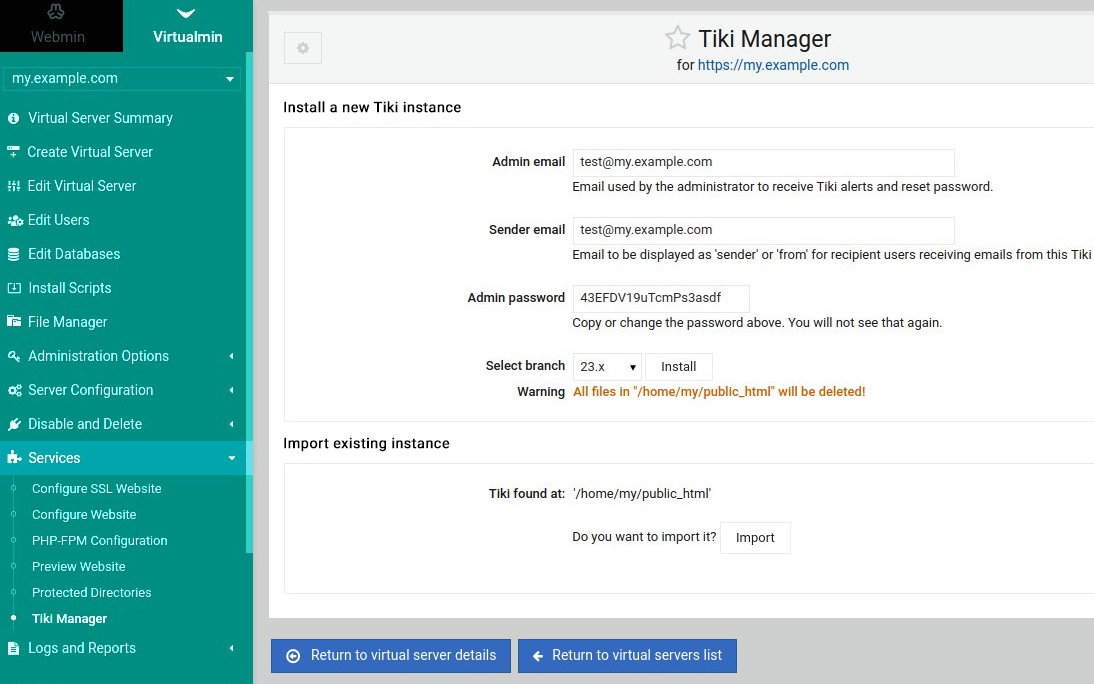
Task: Click the Install Scripts icon
Action: tap(14, 288)
